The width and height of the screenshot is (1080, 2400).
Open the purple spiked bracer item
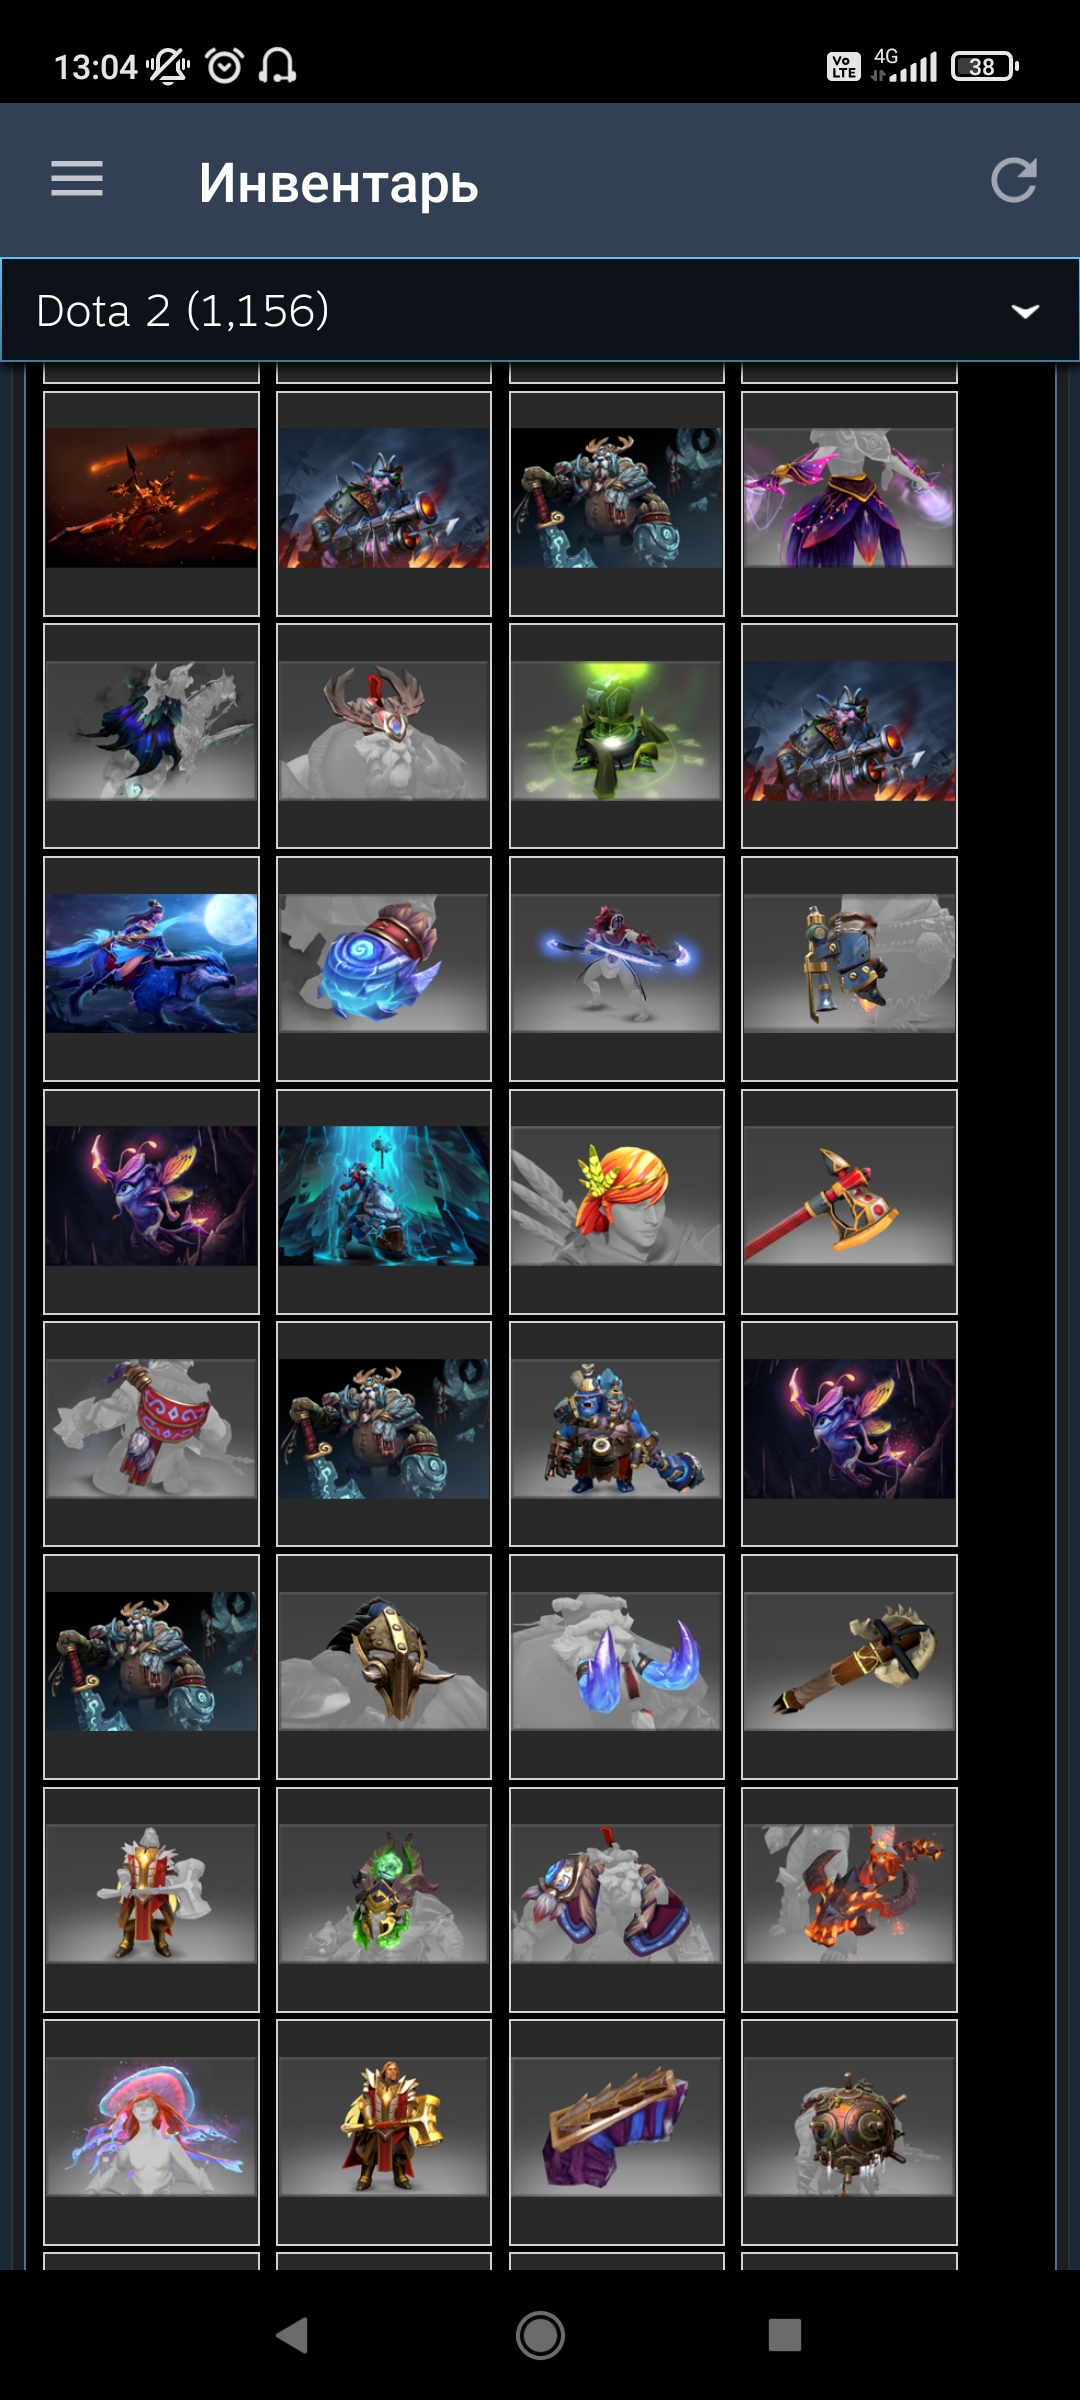click(617, 2132)
